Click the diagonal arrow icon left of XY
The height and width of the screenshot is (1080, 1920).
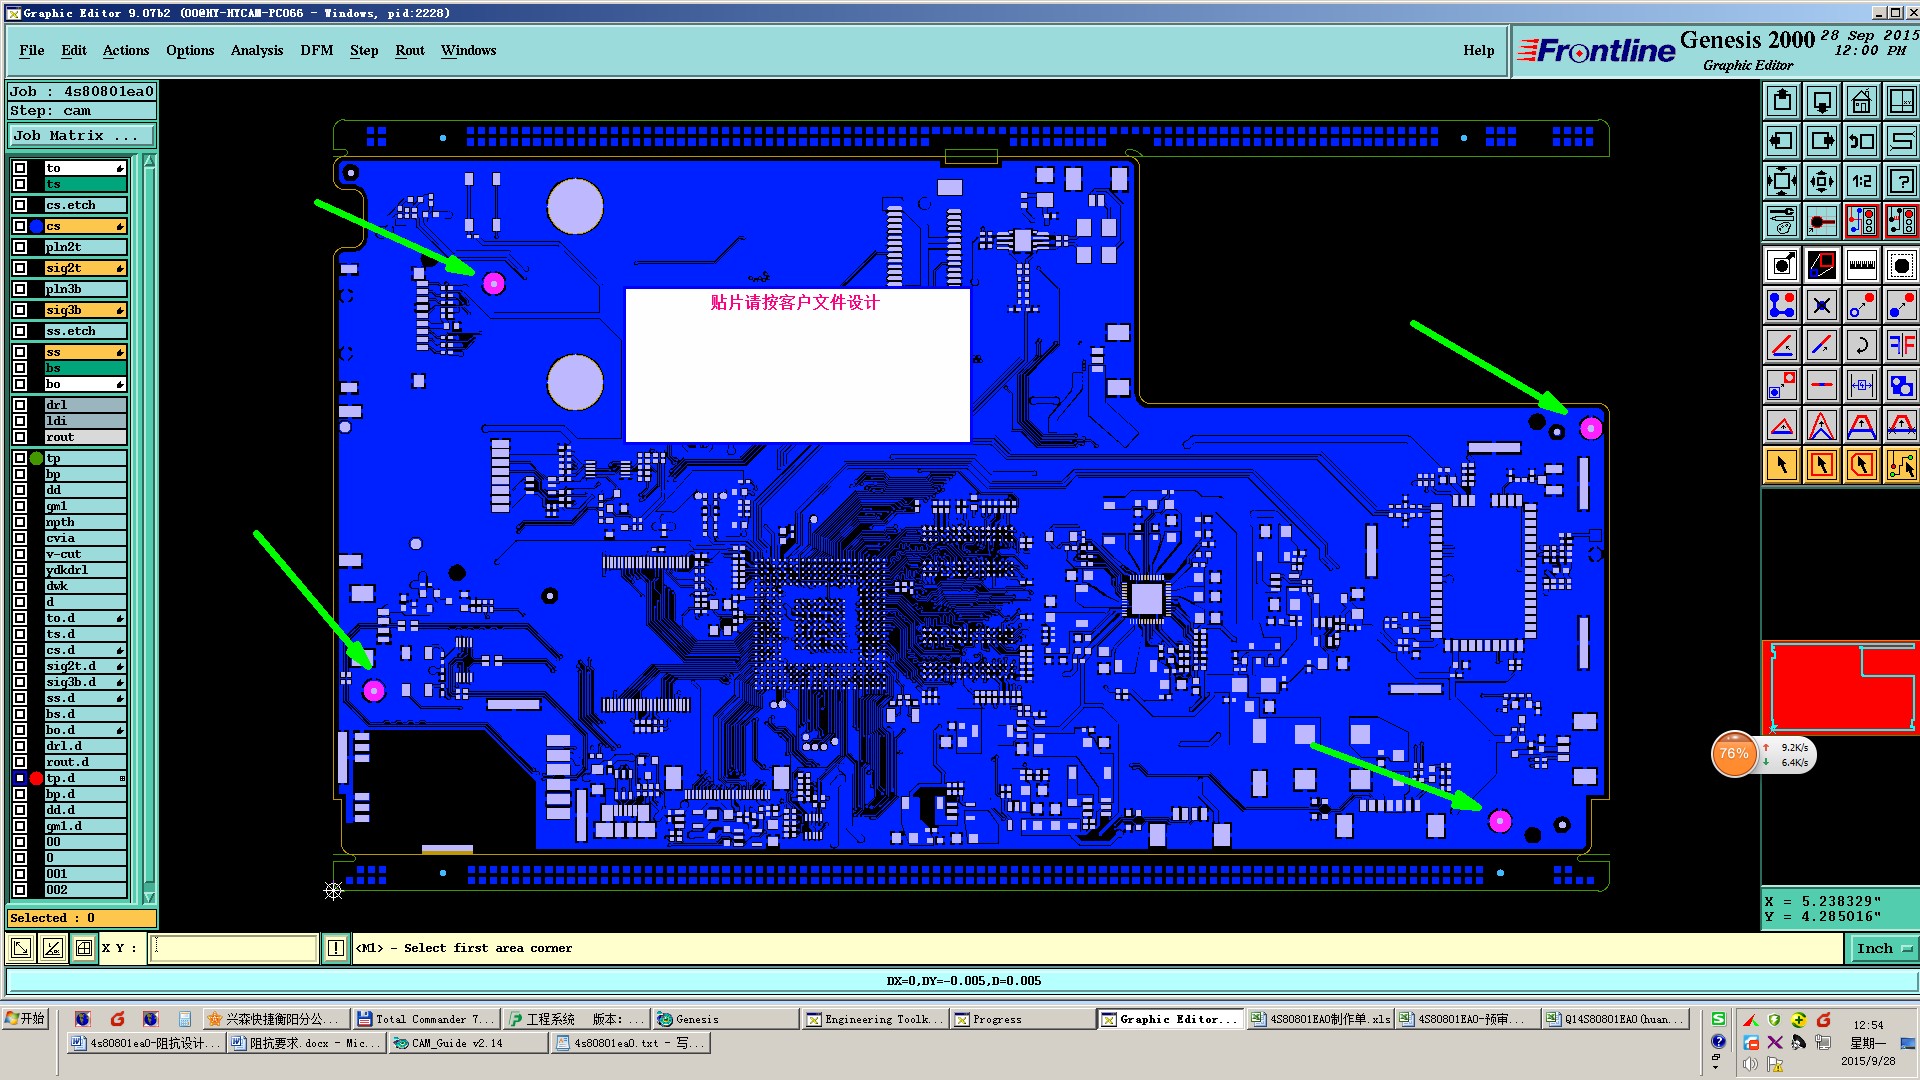coord(21,948)
